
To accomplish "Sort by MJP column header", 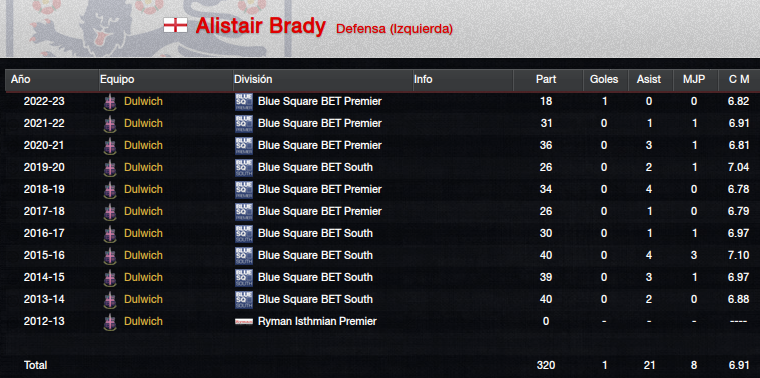I will pos(694,79).
